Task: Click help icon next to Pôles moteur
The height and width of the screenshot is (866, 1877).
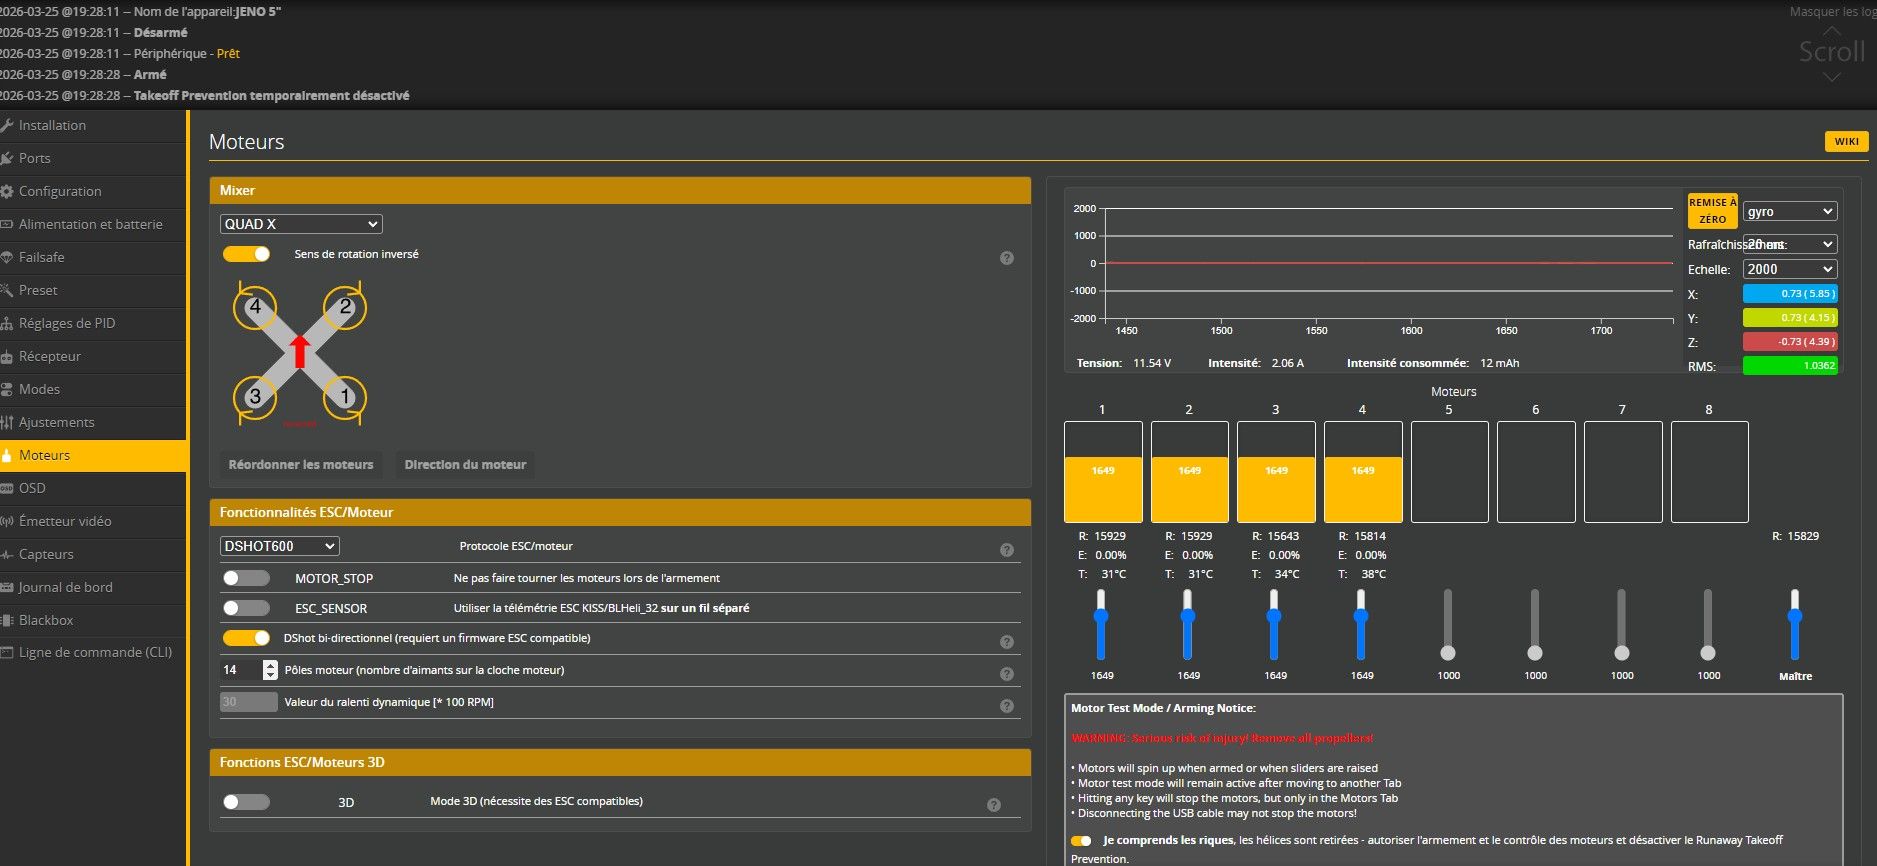Action: 1006,674
